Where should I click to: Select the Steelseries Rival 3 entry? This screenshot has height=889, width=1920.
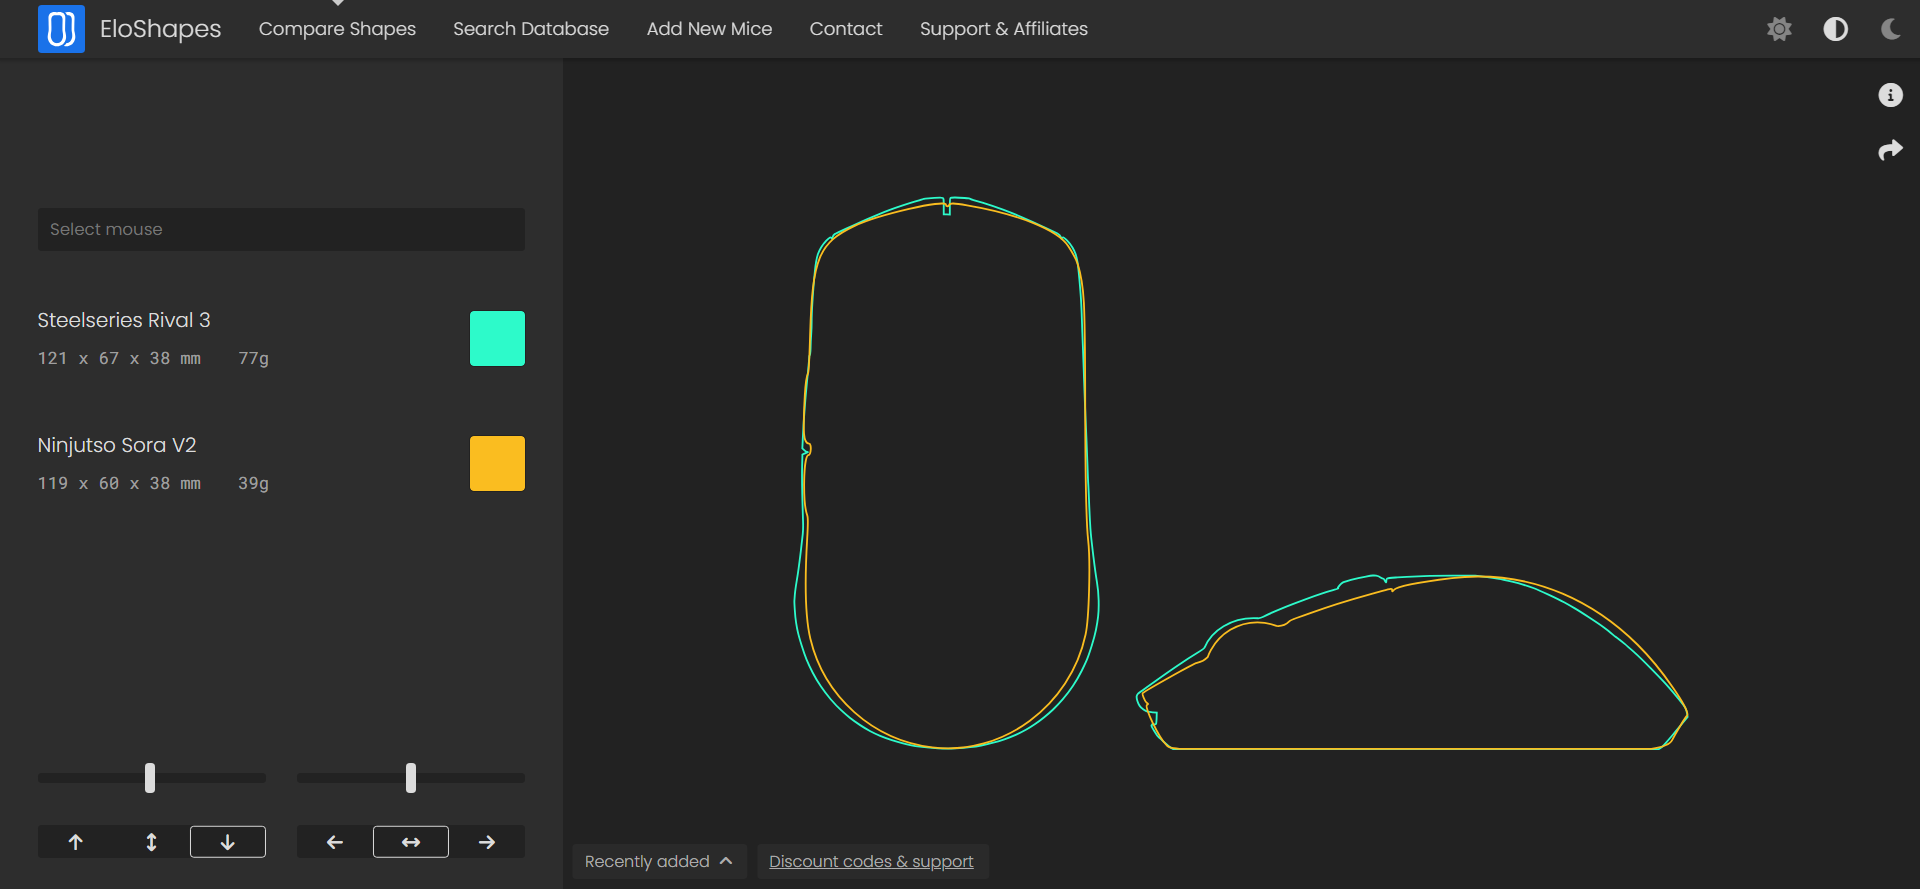click(124, 320)
